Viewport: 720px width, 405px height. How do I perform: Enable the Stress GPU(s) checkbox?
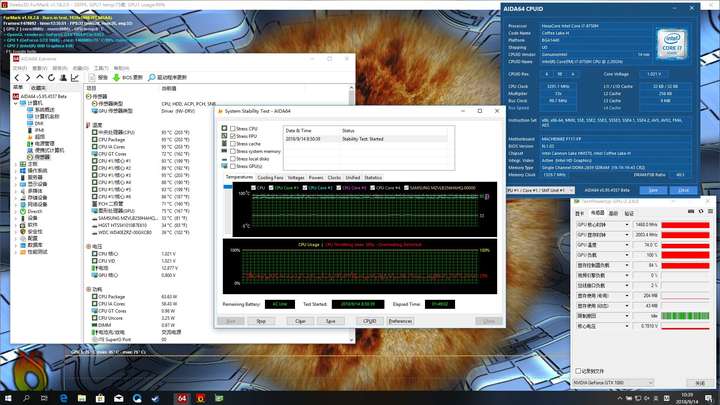[233, 166]
